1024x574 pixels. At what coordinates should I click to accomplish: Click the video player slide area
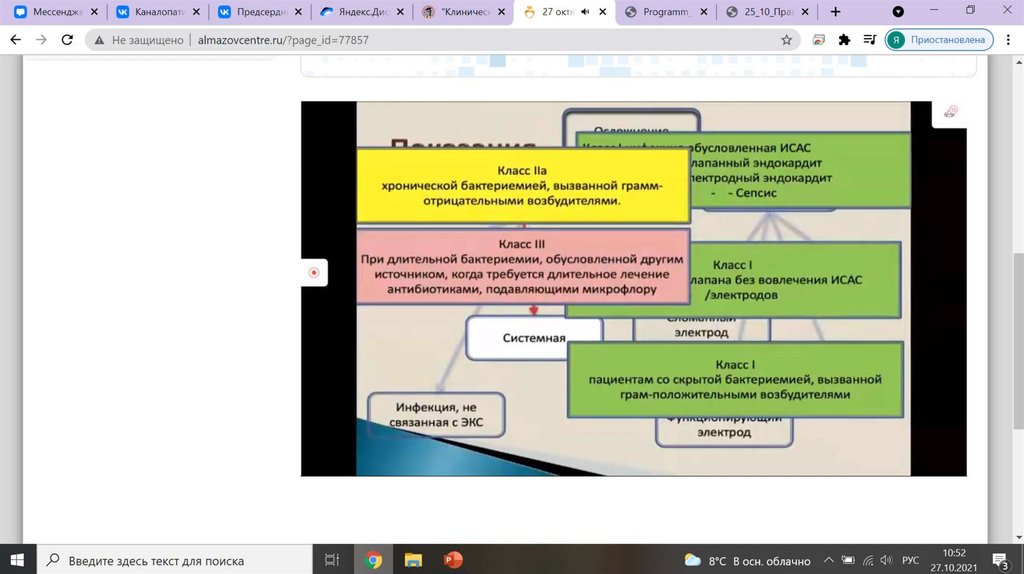[x=633, y=288]
